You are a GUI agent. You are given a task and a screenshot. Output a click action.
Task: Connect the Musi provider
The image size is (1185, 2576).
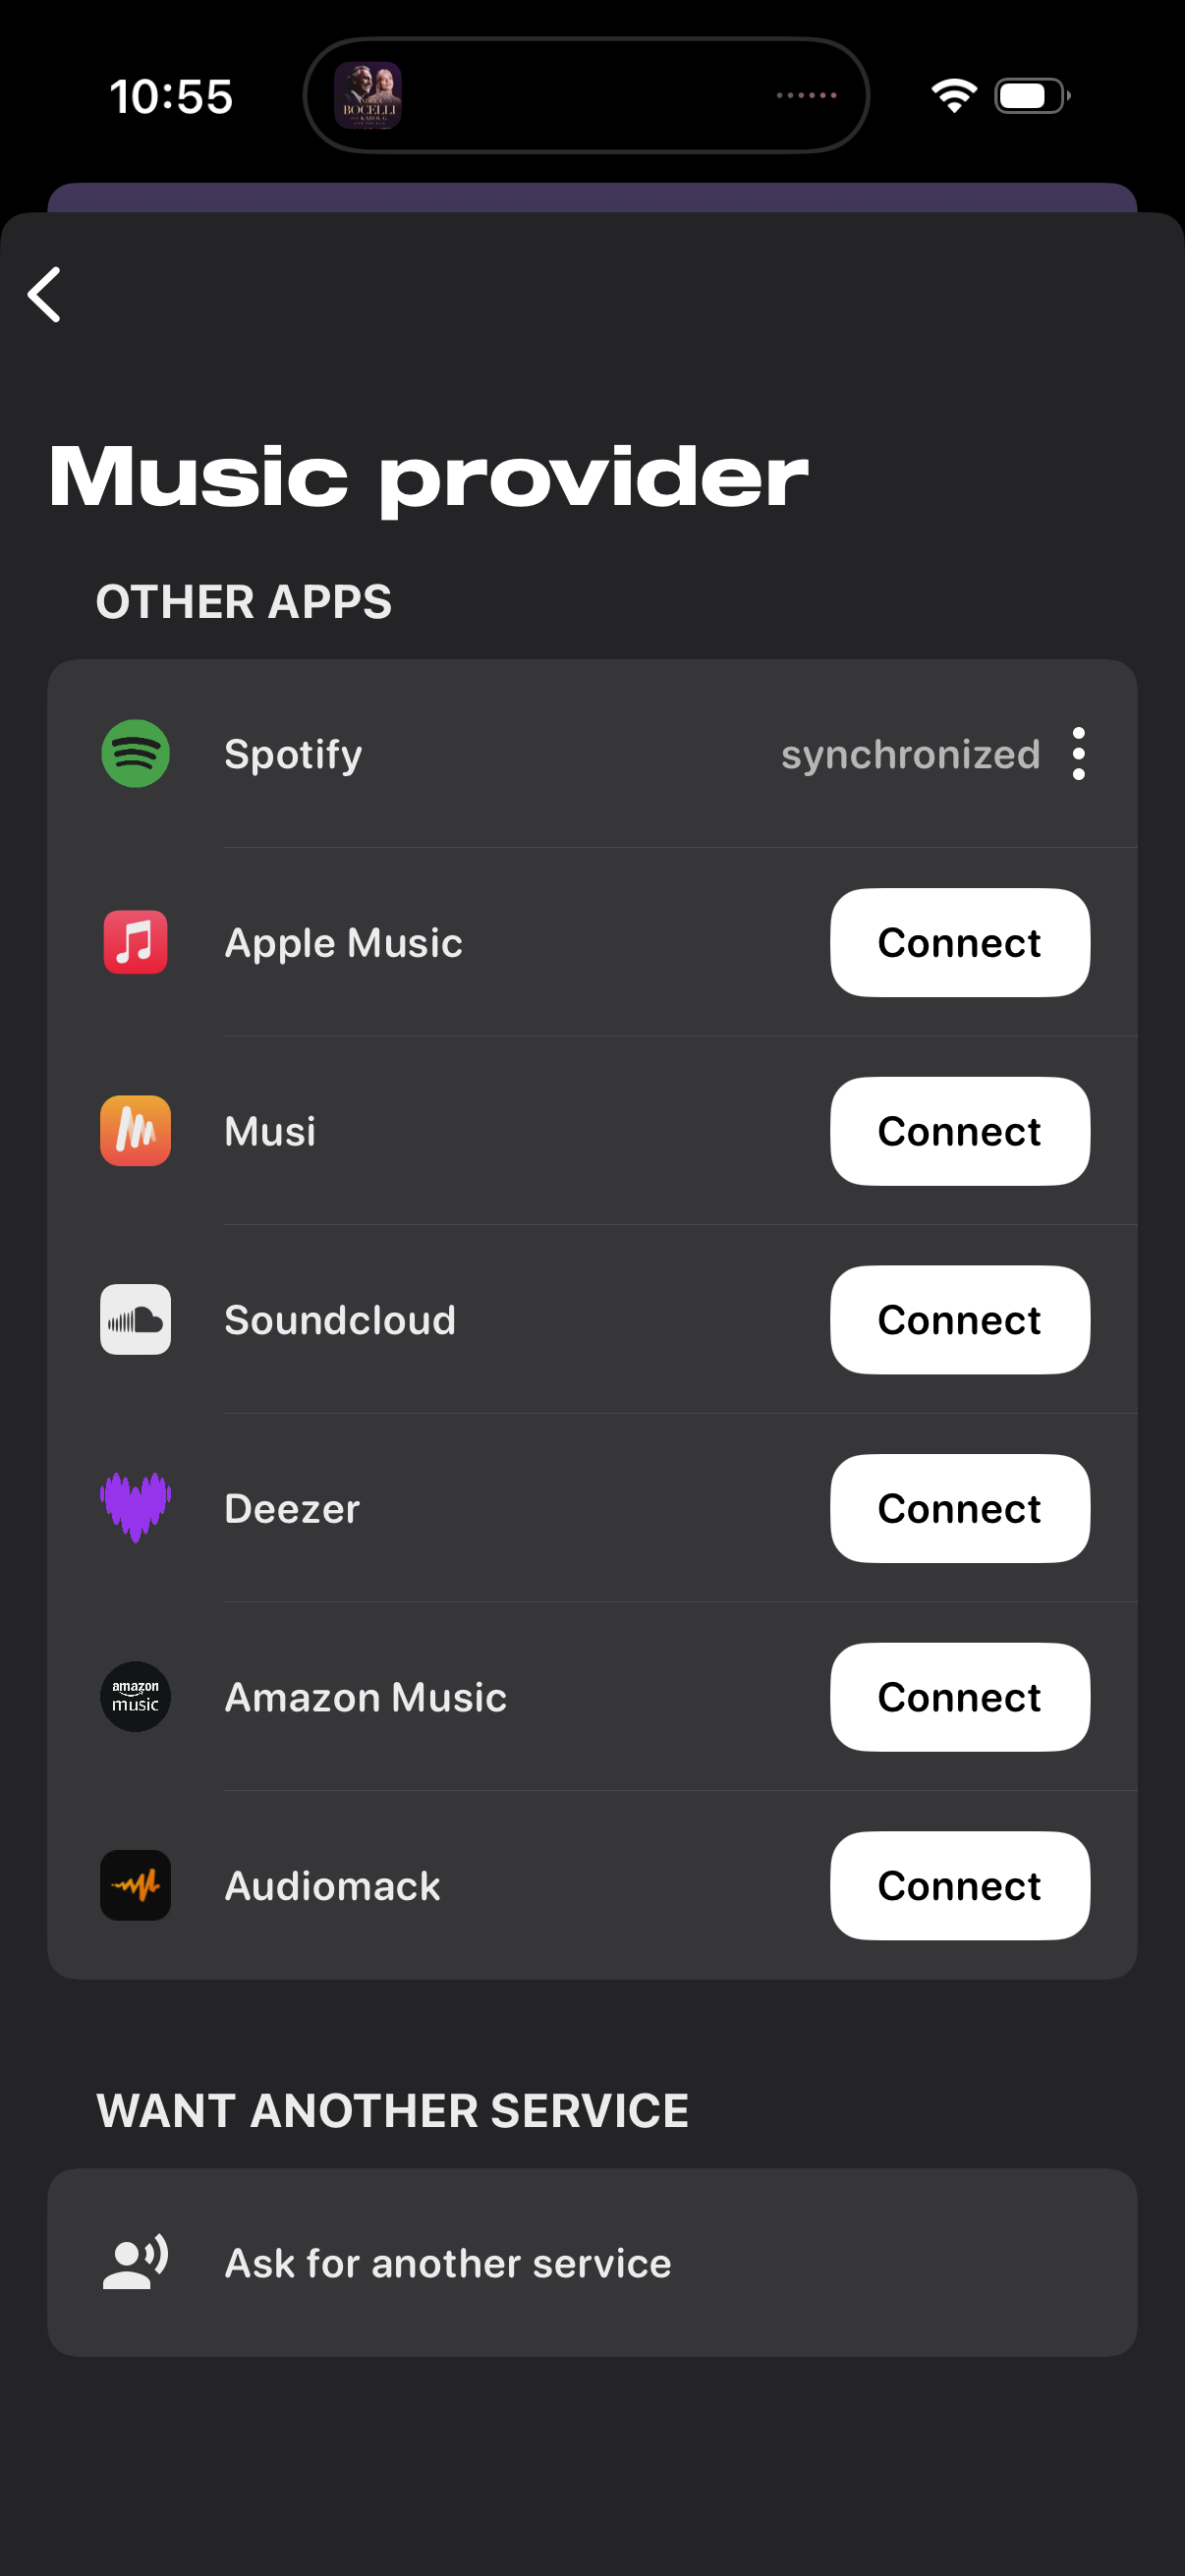coord(959,1131)
